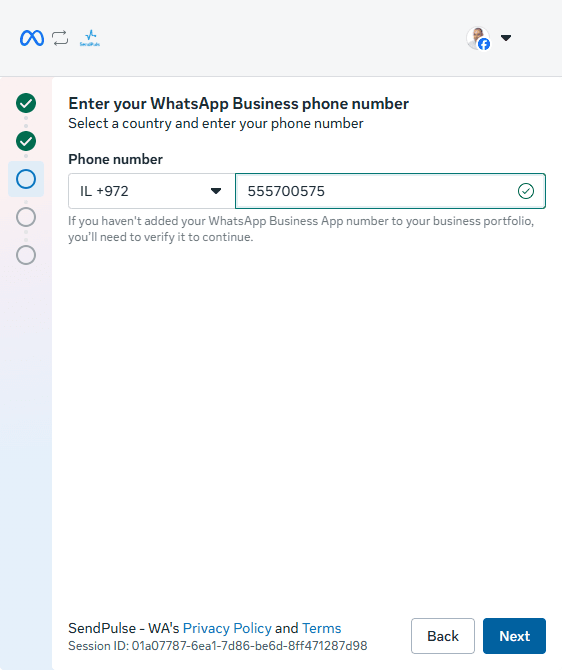The height and width of the screenshot is (670, 562).
Task: Click the Next button
Action: pyautogui.click(x=515, y=636)
